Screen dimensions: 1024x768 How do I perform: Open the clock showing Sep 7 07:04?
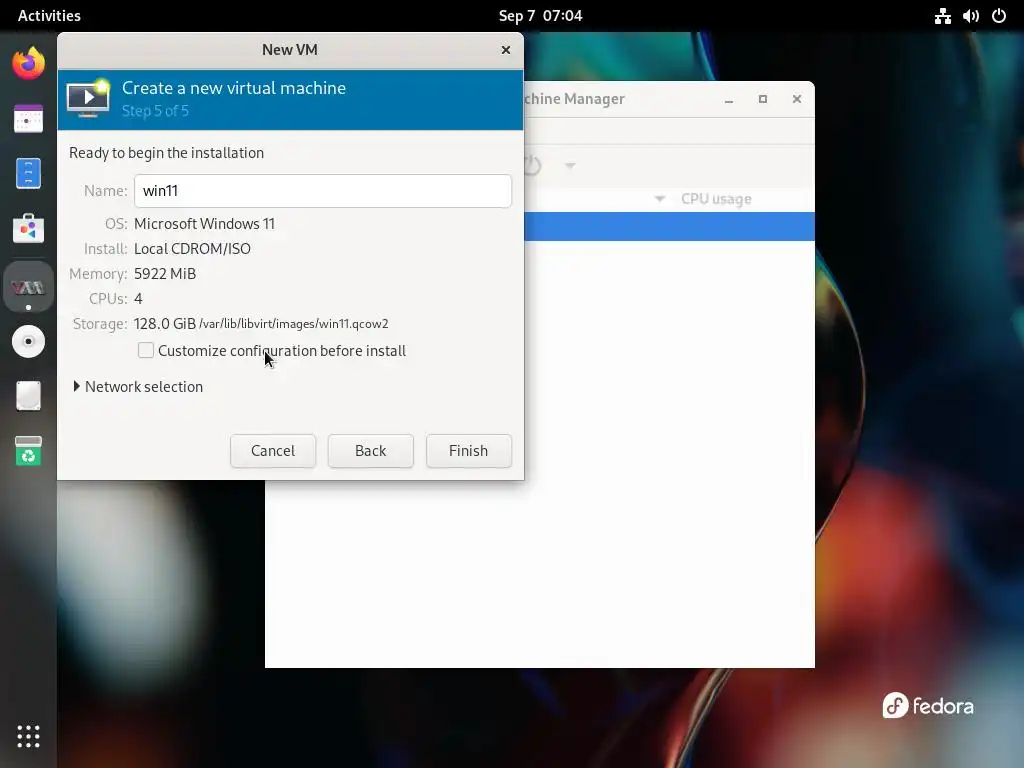pos(540,16)
